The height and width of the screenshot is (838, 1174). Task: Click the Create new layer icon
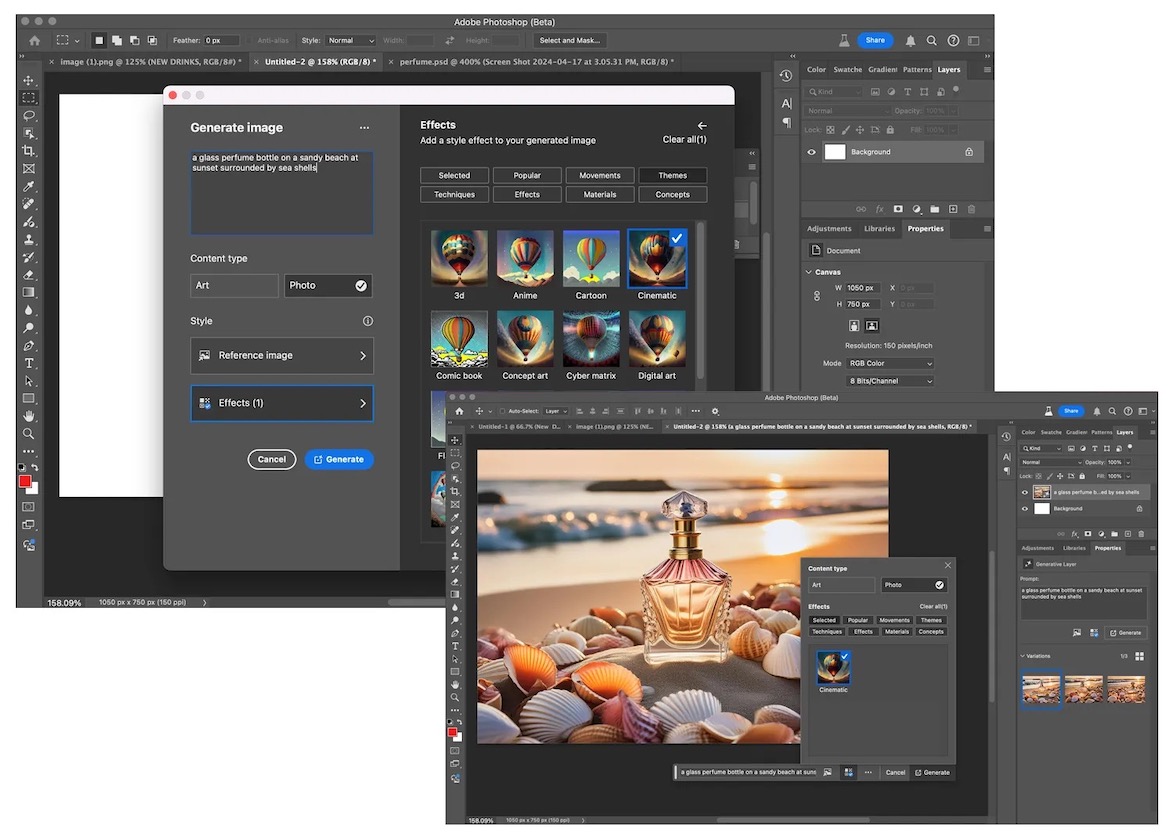coord(953,209)
